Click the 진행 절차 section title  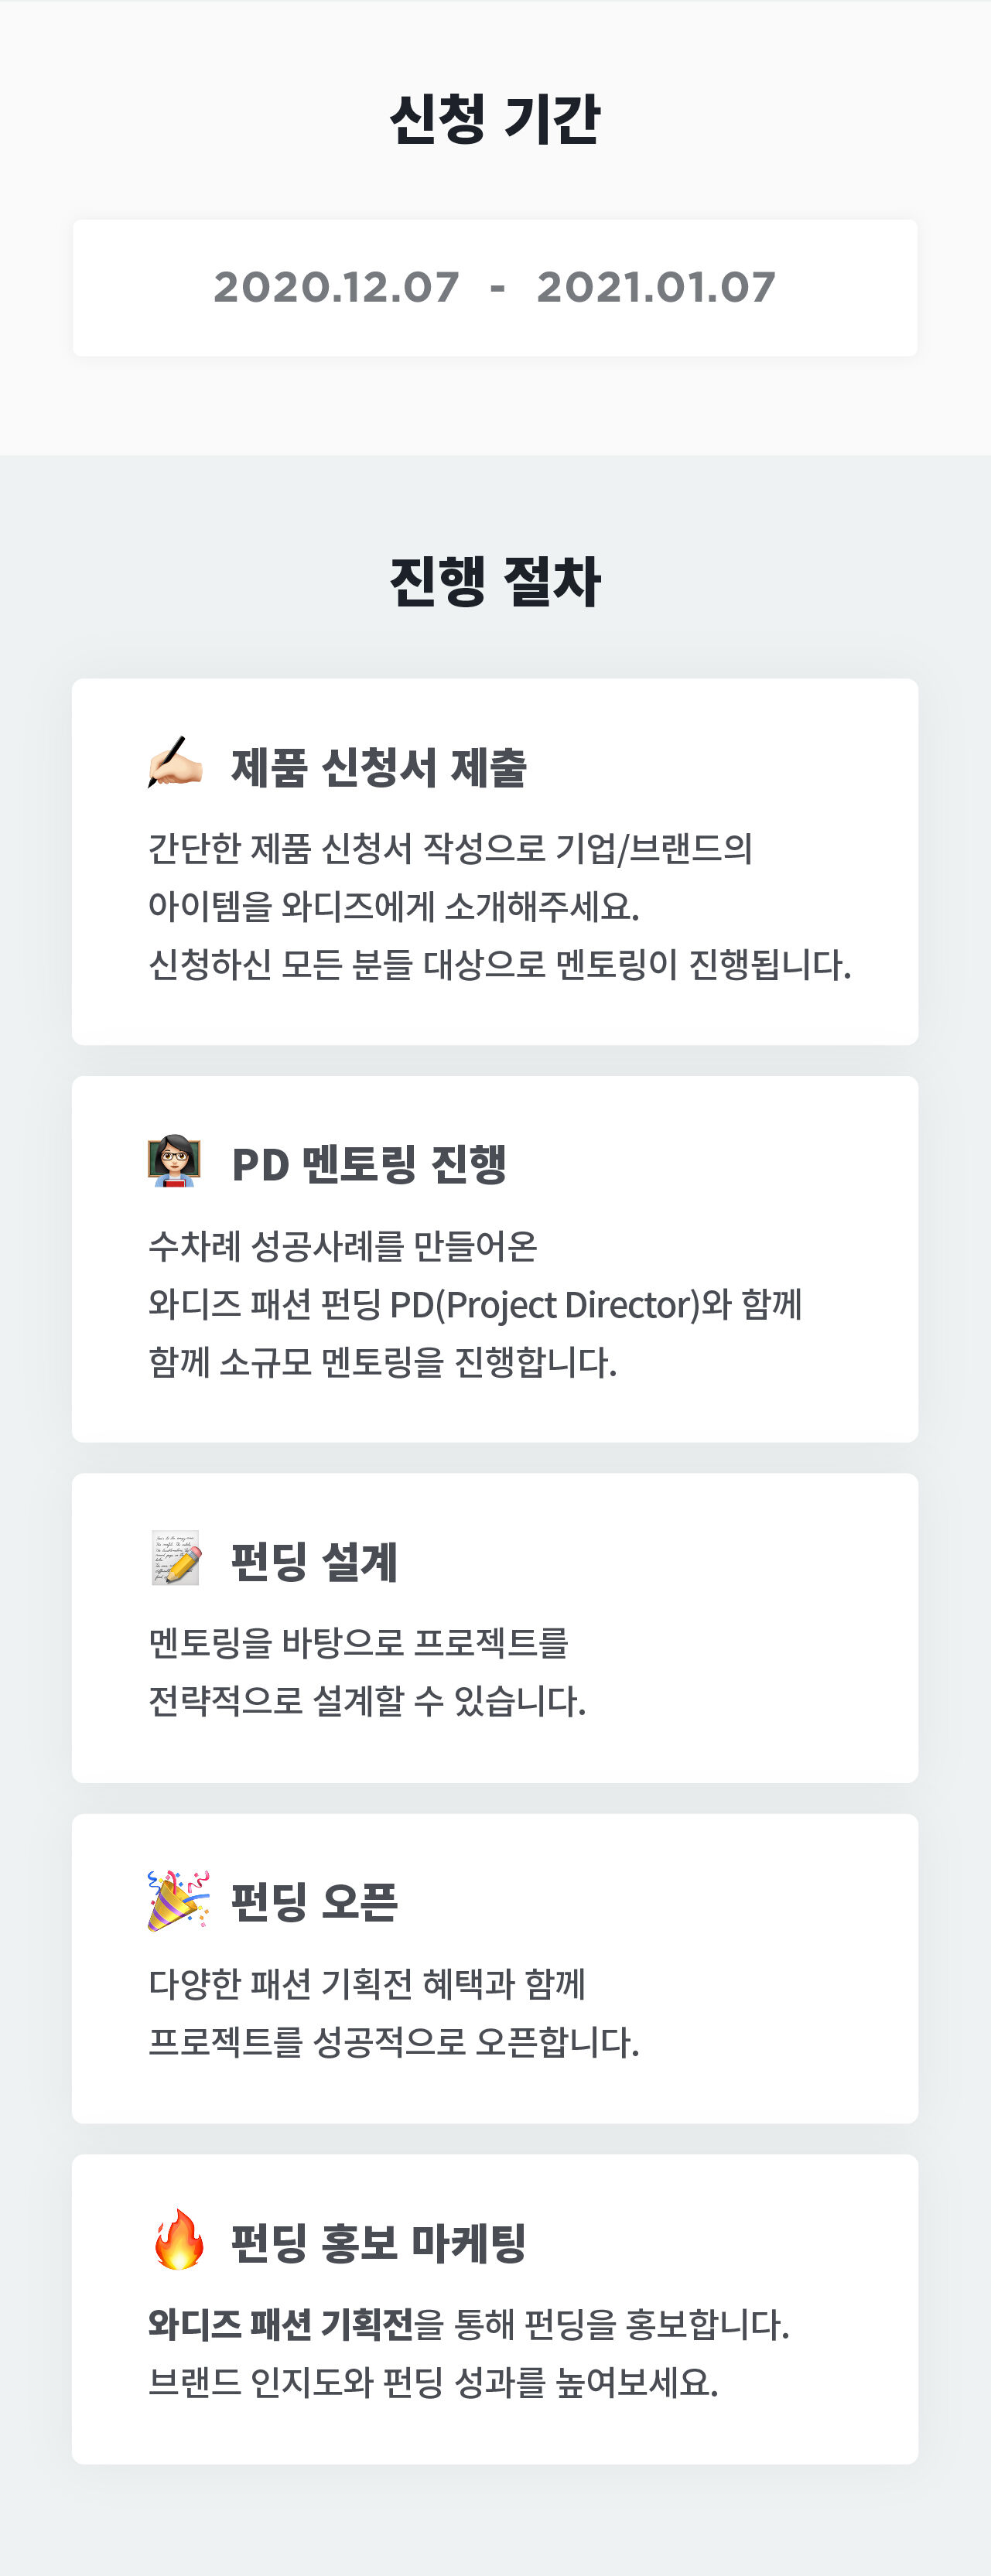click(495, 581)
